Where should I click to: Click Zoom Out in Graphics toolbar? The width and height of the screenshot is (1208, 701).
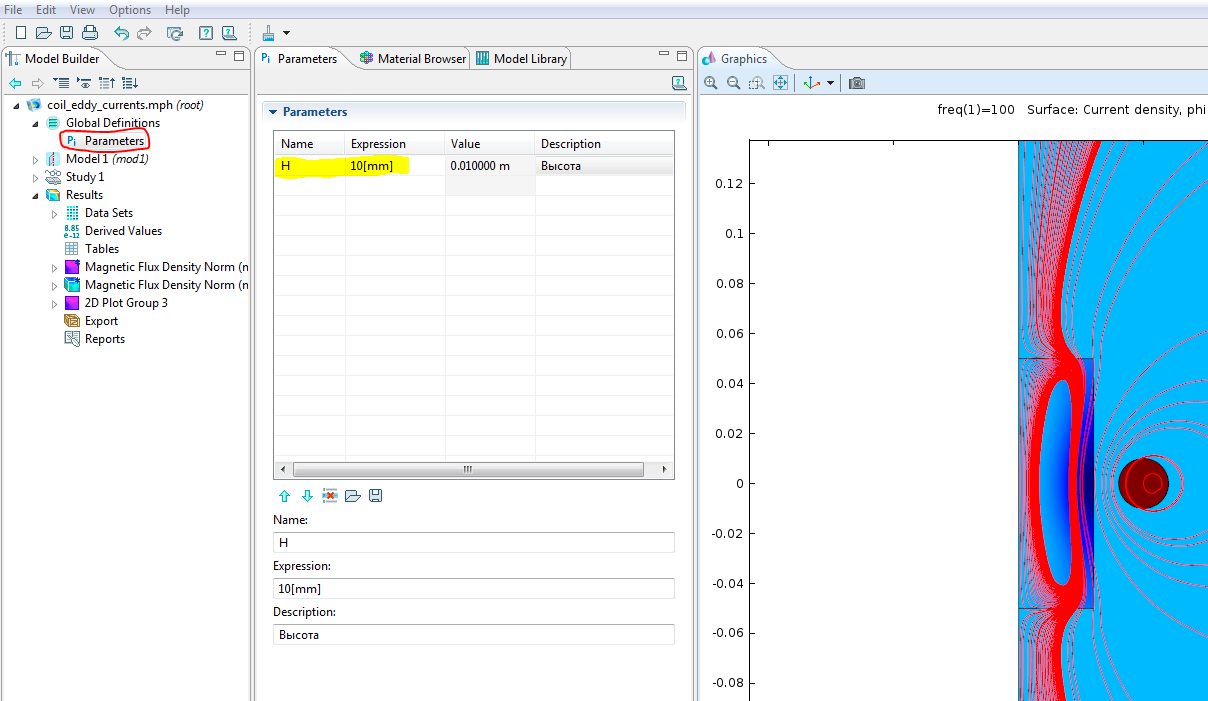(733, 83)
